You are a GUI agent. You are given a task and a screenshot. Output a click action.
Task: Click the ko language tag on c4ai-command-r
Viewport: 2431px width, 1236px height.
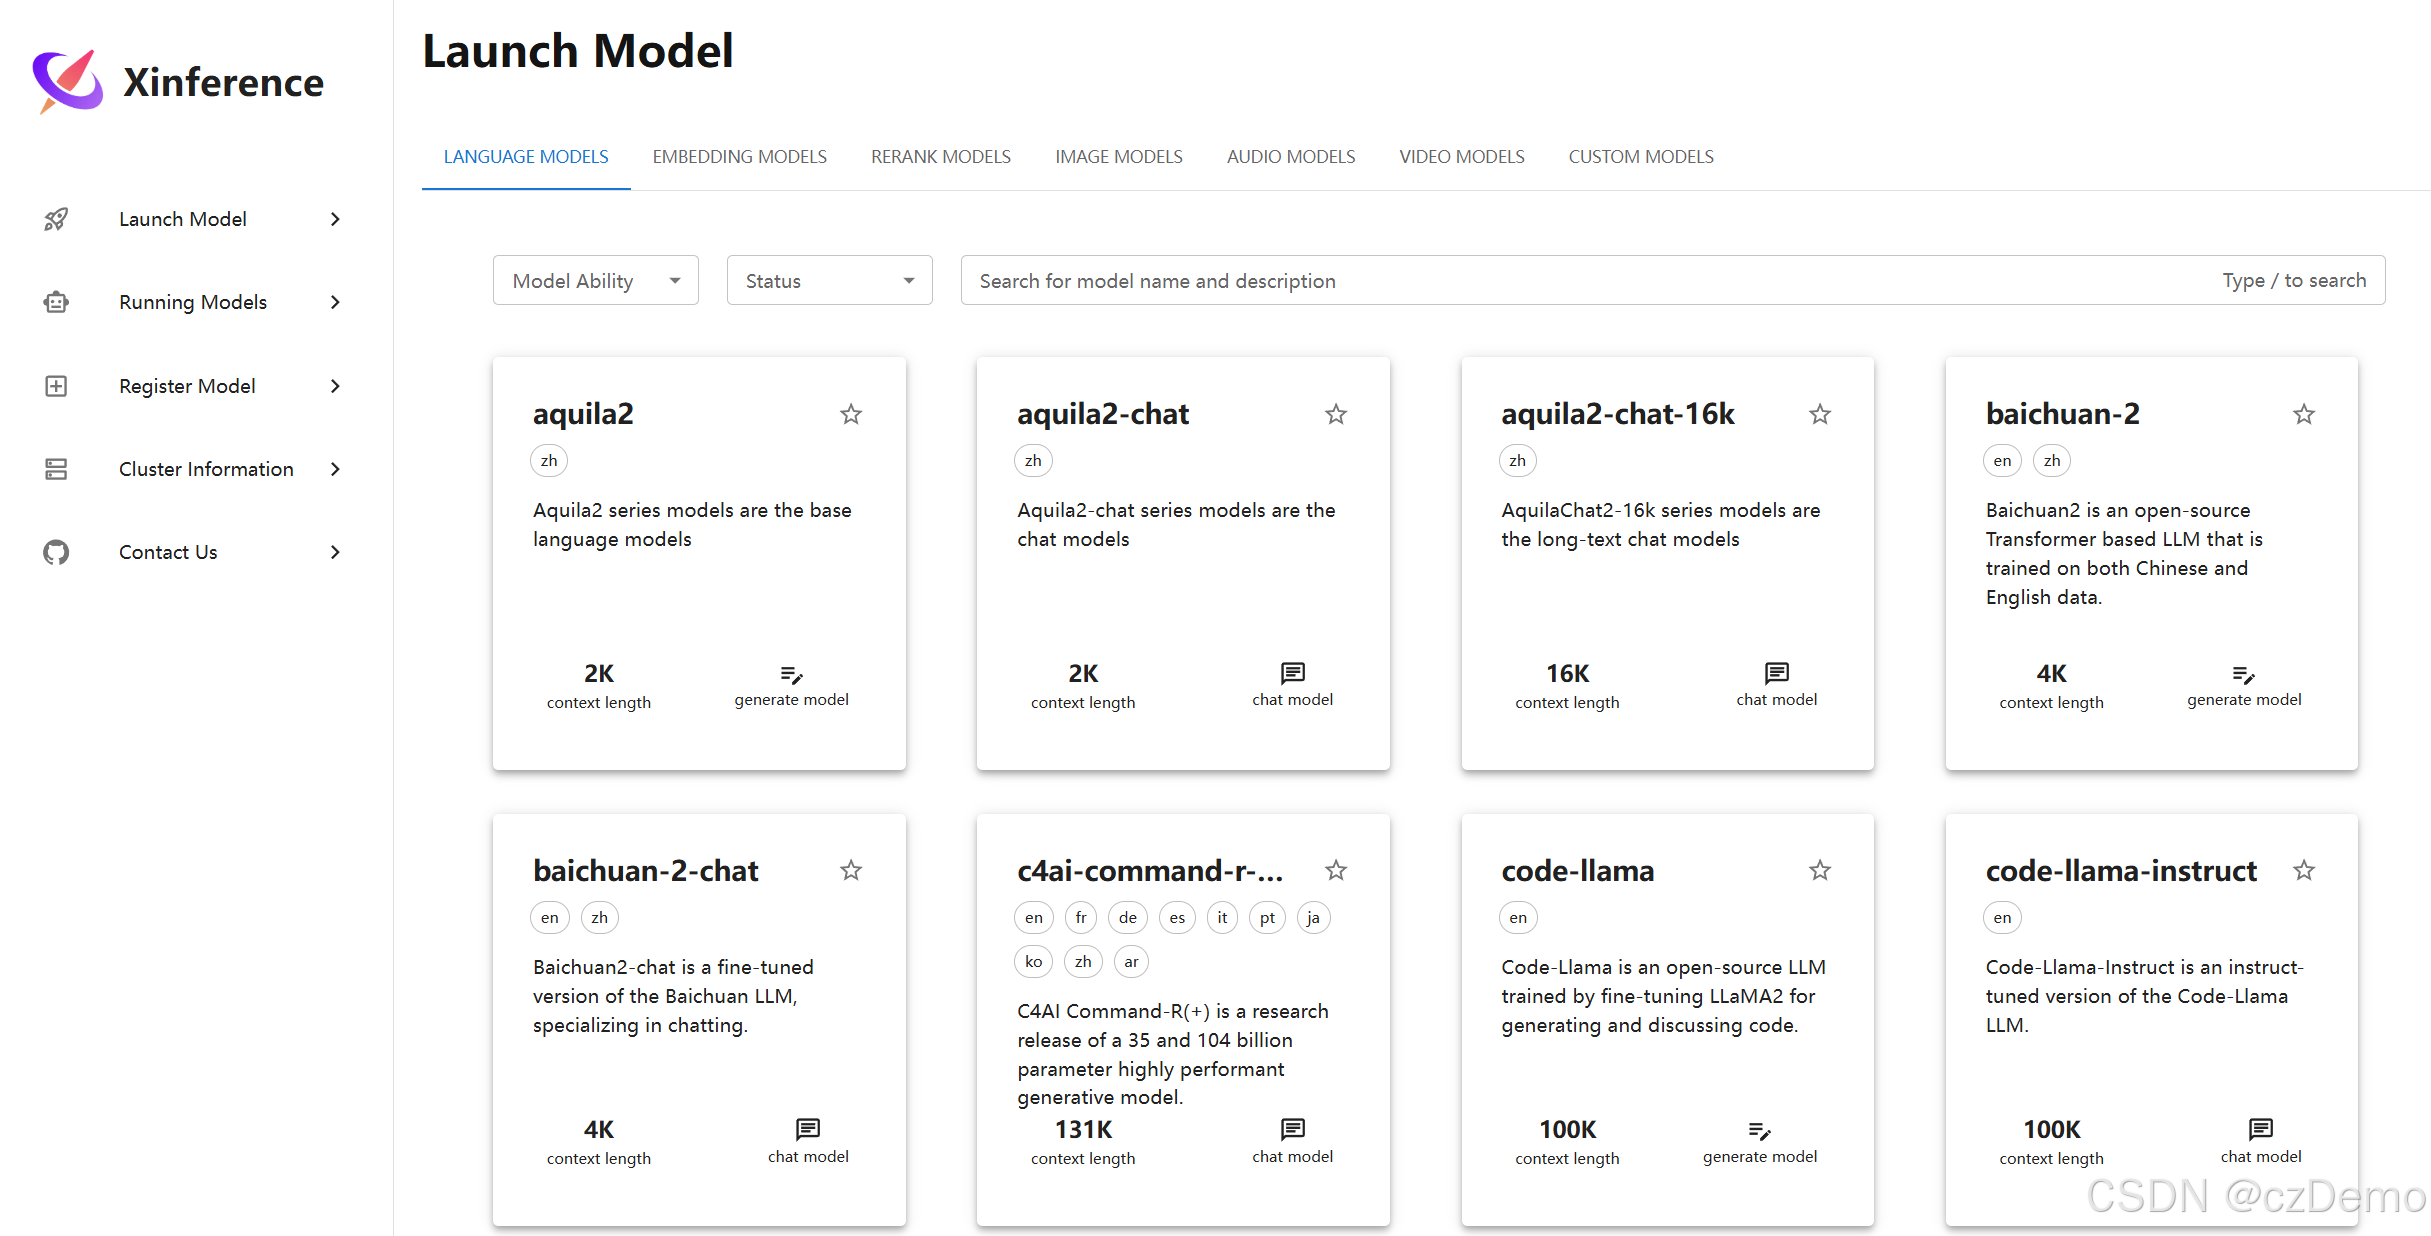[x=1034, y=962]
